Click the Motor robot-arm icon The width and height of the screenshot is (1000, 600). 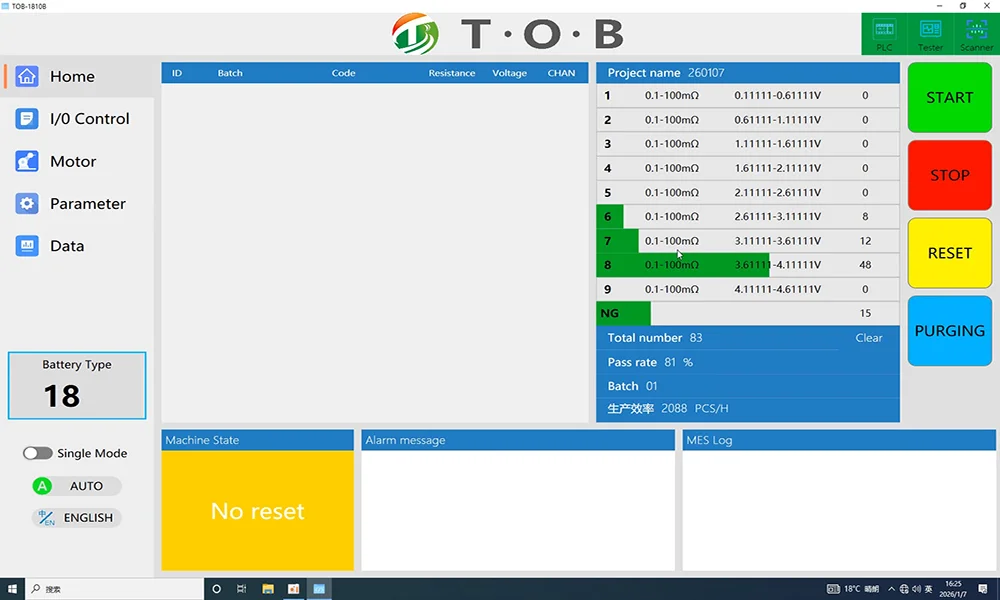pyautogui.click(x=27, y=161)
